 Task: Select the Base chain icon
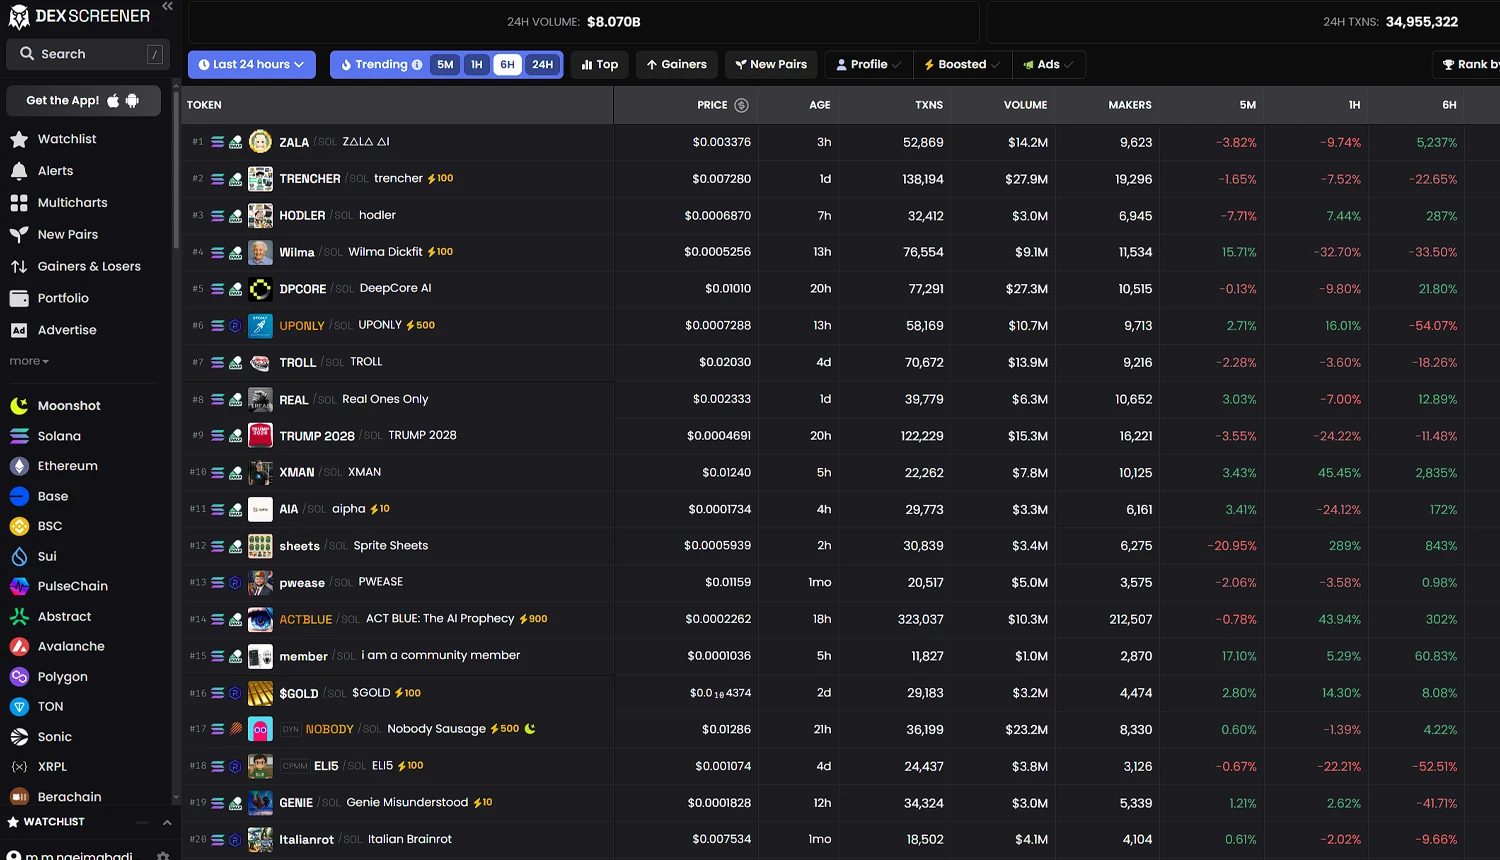coord(19,496)
